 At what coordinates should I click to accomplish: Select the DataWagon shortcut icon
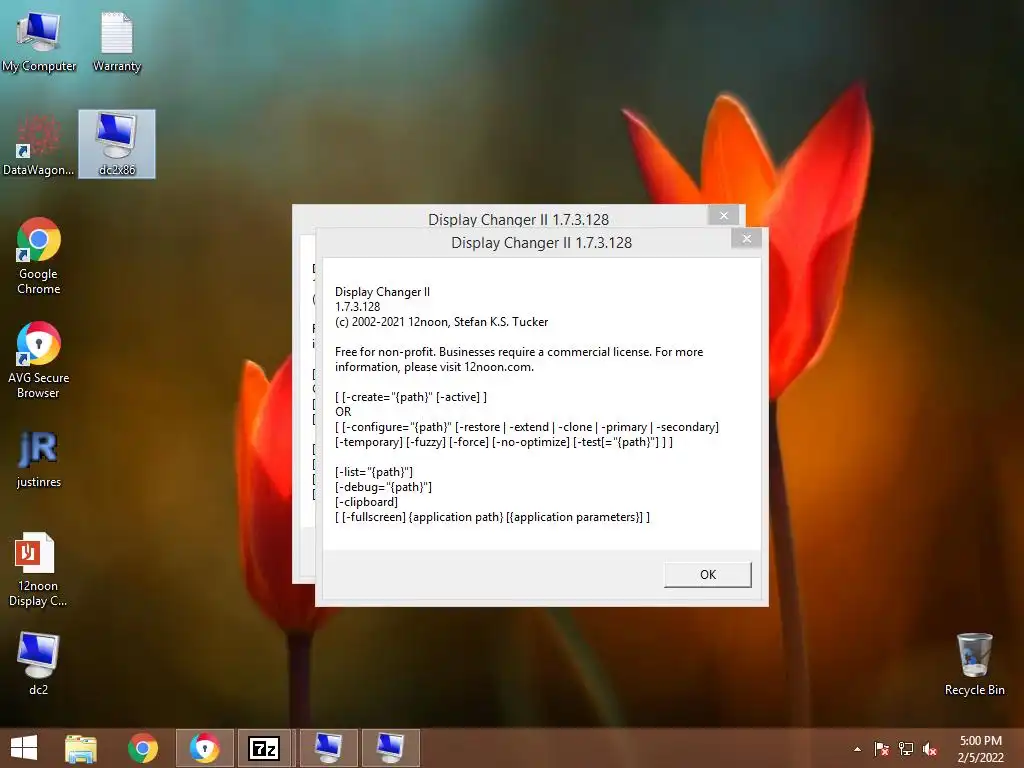click(39, 144)
